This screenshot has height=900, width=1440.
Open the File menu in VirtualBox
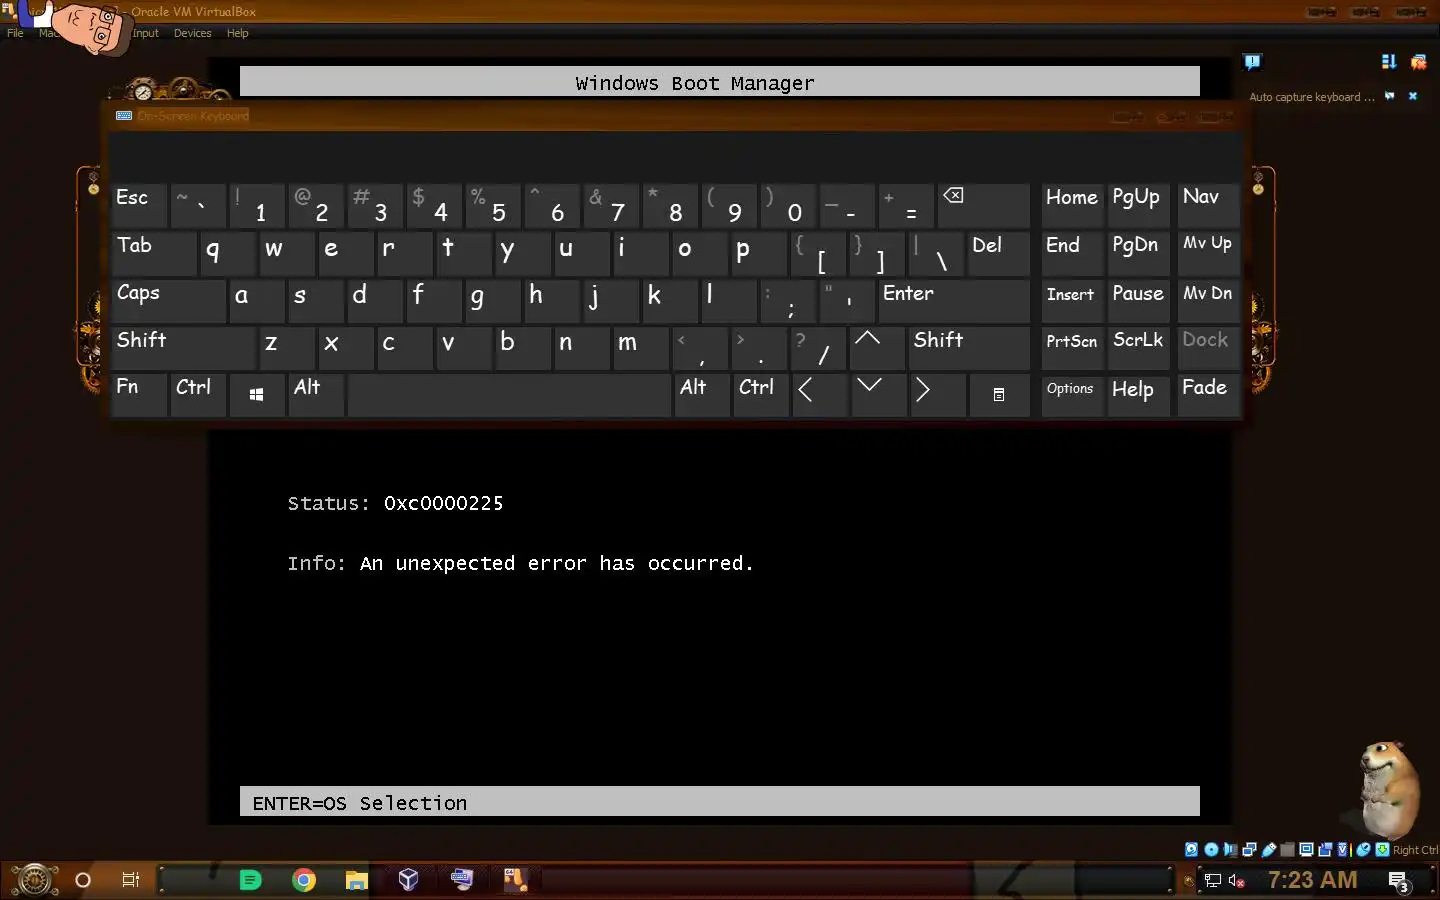point(15,33)
